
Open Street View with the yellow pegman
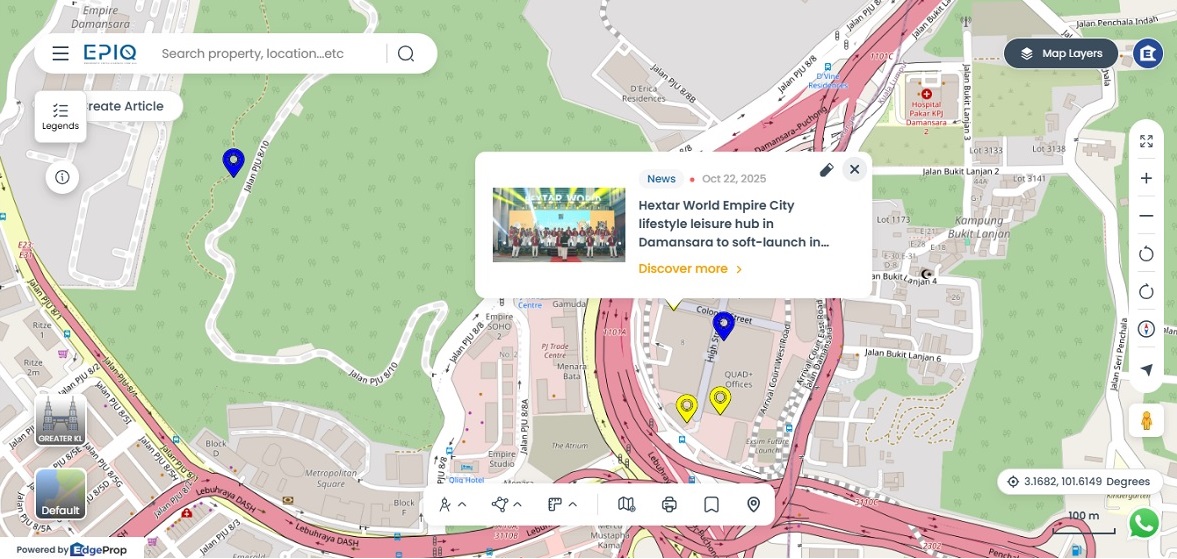click(x=1146, y=420)
